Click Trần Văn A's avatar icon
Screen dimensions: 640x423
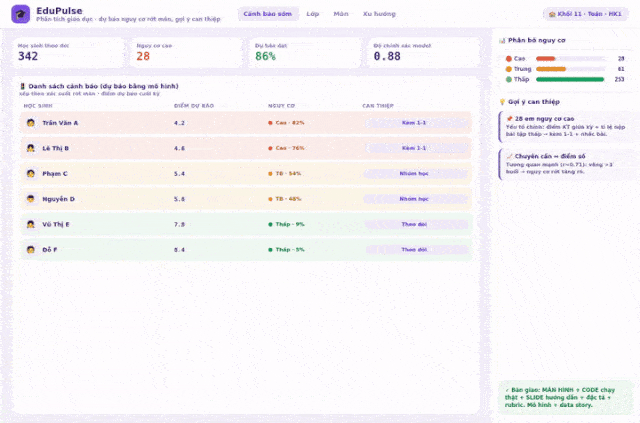[31, 122]
